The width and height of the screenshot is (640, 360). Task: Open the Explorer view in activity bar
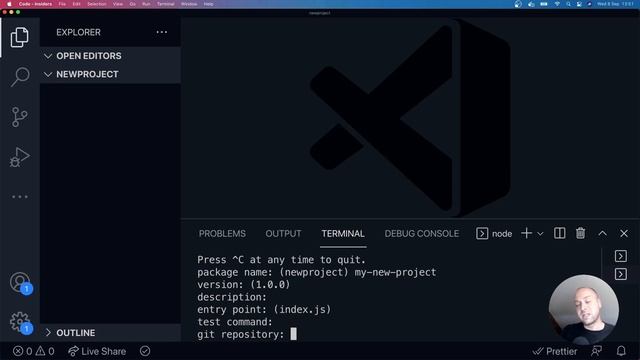click(19, 37)
